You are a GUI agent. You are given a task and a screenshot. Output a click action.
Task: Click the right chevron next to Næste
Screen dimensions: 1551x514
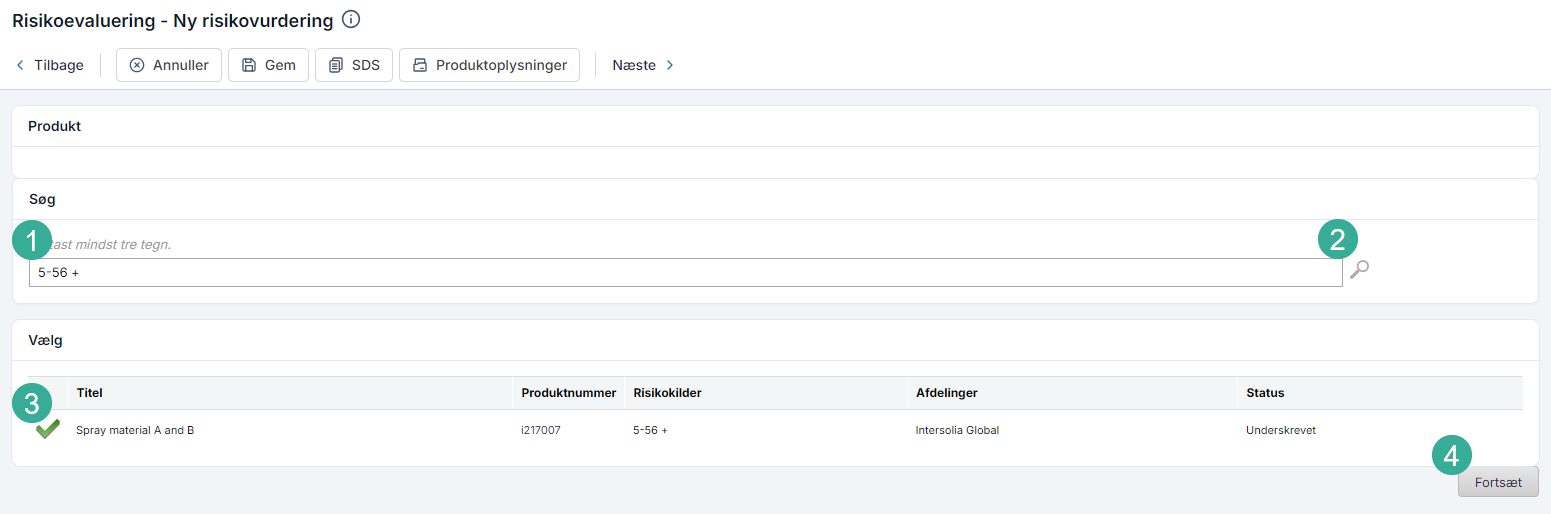point(670,65)
